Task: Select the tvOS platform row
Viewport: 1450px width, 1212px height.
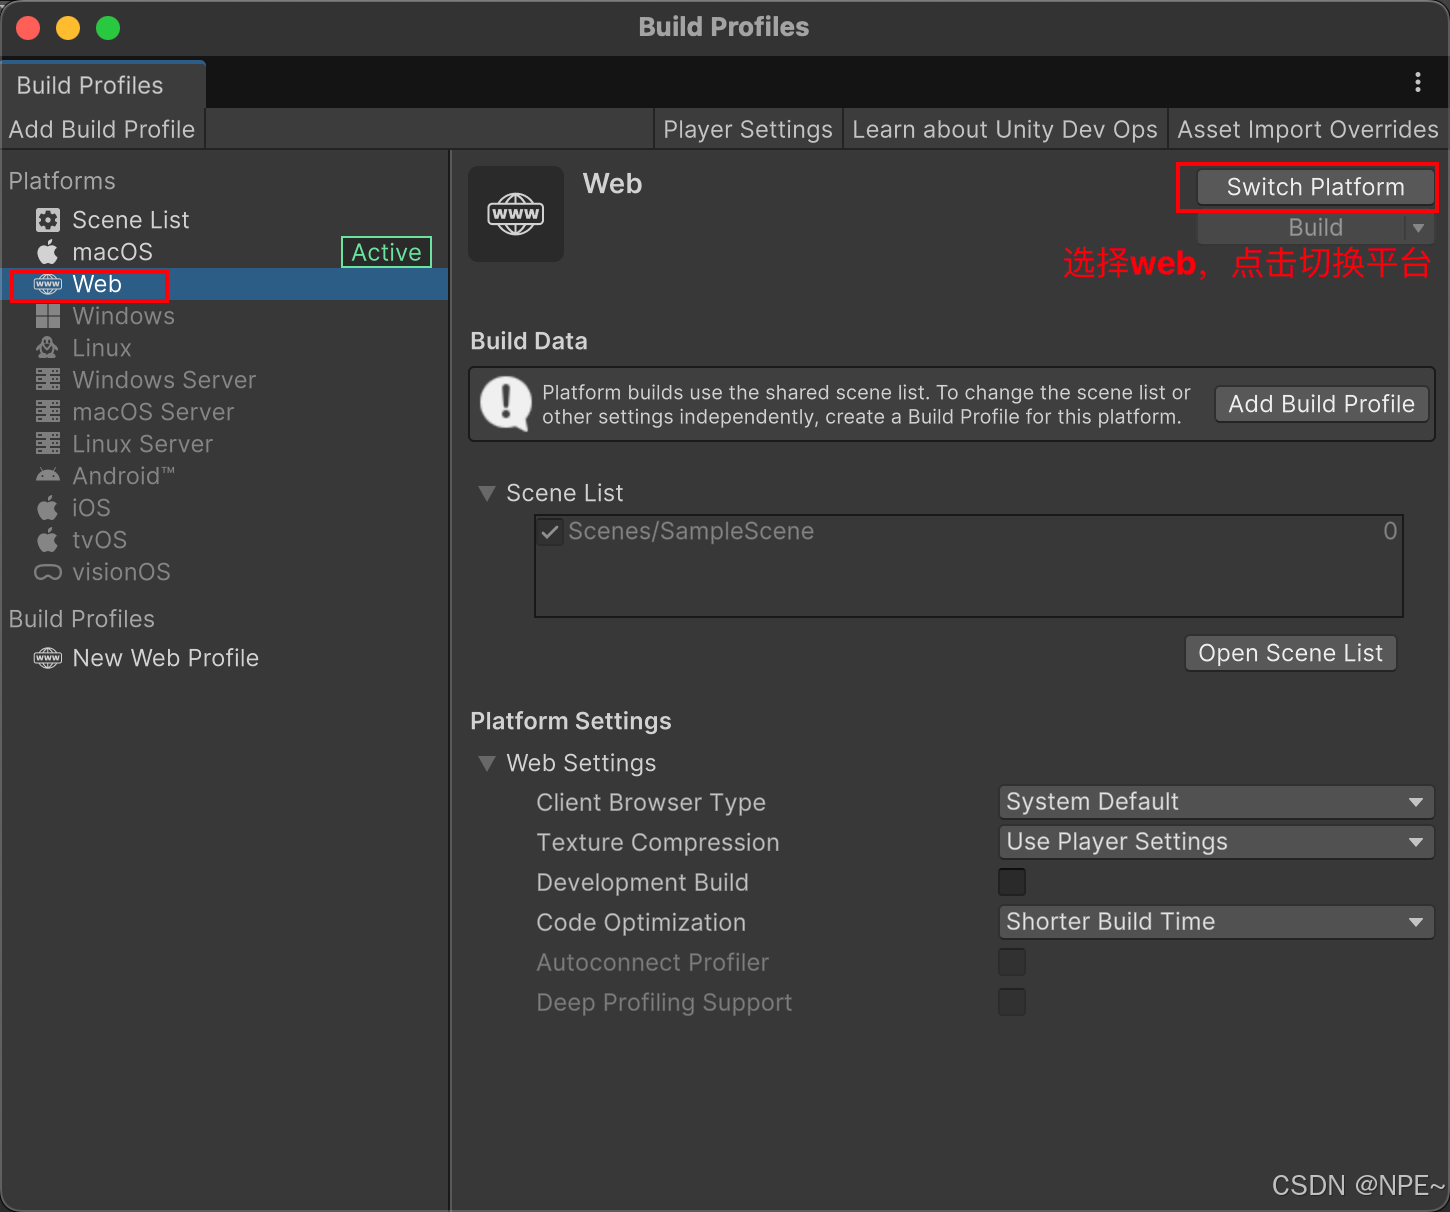Action: [225, 540]
